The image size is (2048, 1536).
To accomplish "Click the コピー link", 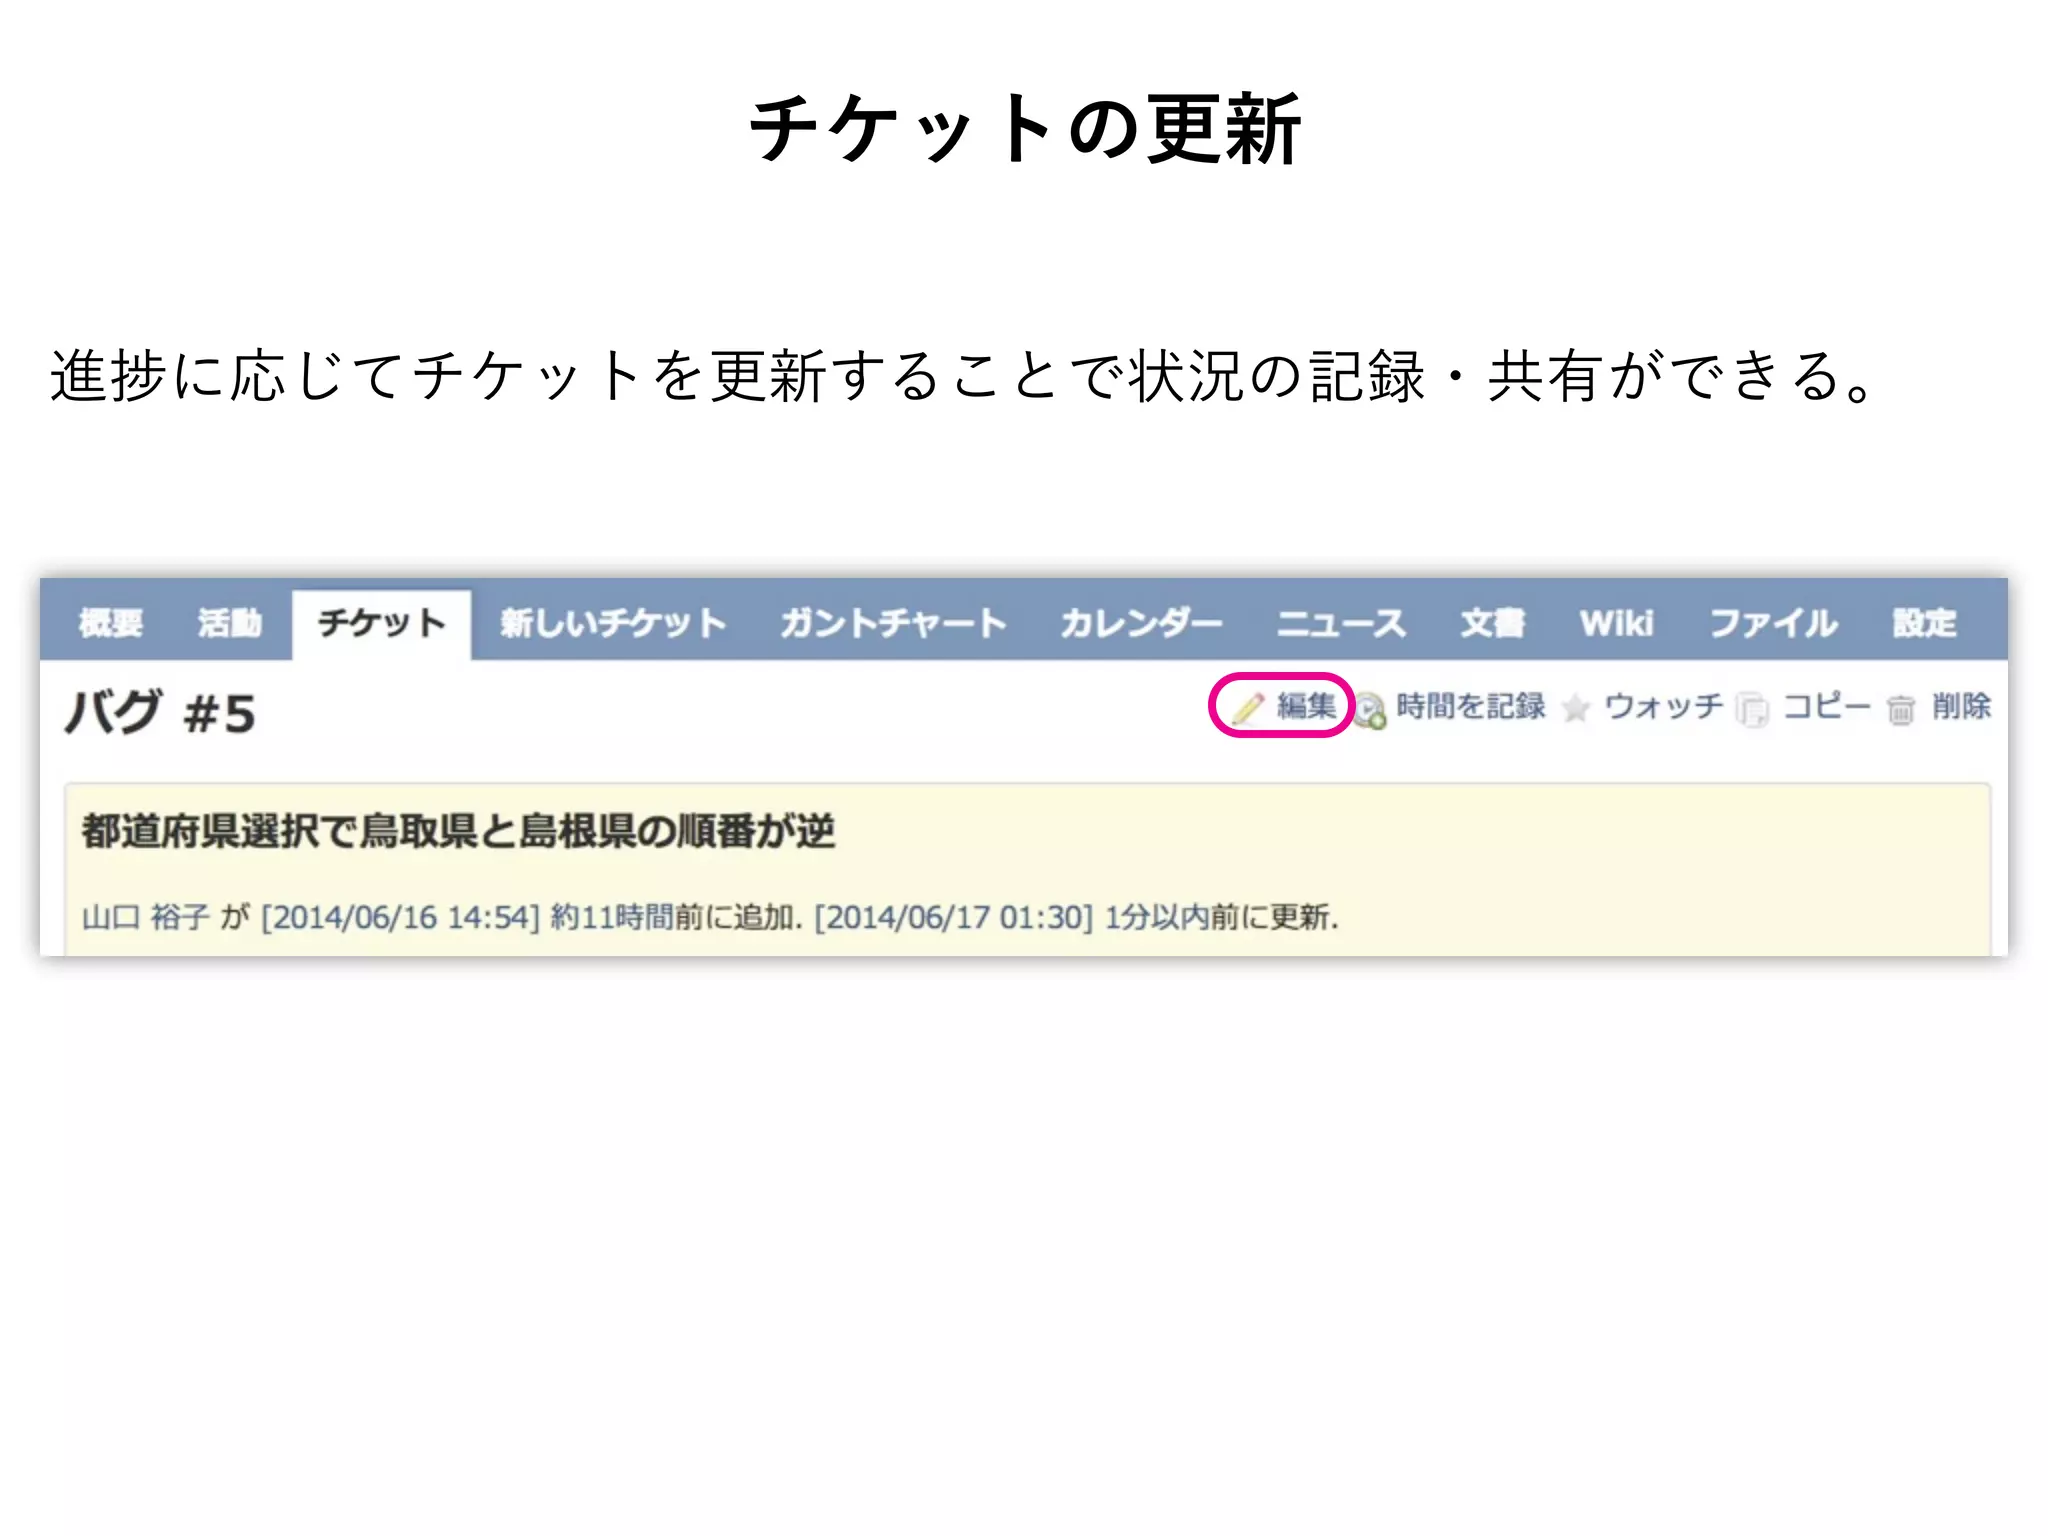I will pos(1827,706).
